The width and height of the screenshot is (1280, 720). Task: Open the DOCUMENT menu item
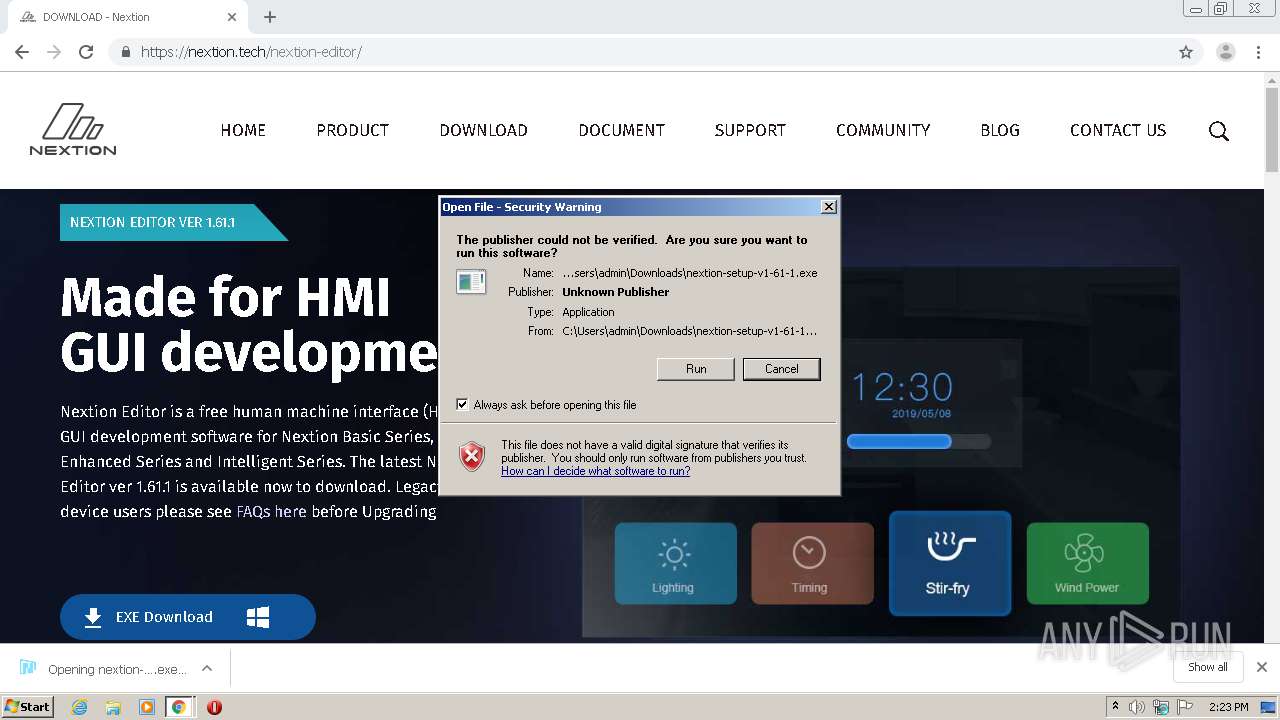[x=621, y=130]
